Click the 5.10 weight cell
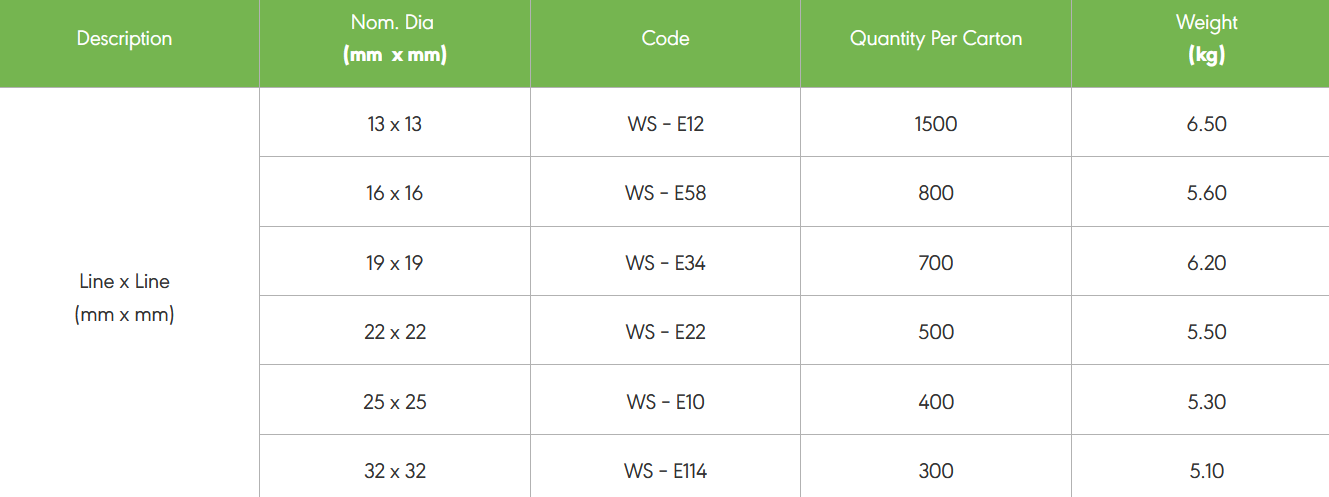This screenshot has height=497, width=1329. 1206,471
